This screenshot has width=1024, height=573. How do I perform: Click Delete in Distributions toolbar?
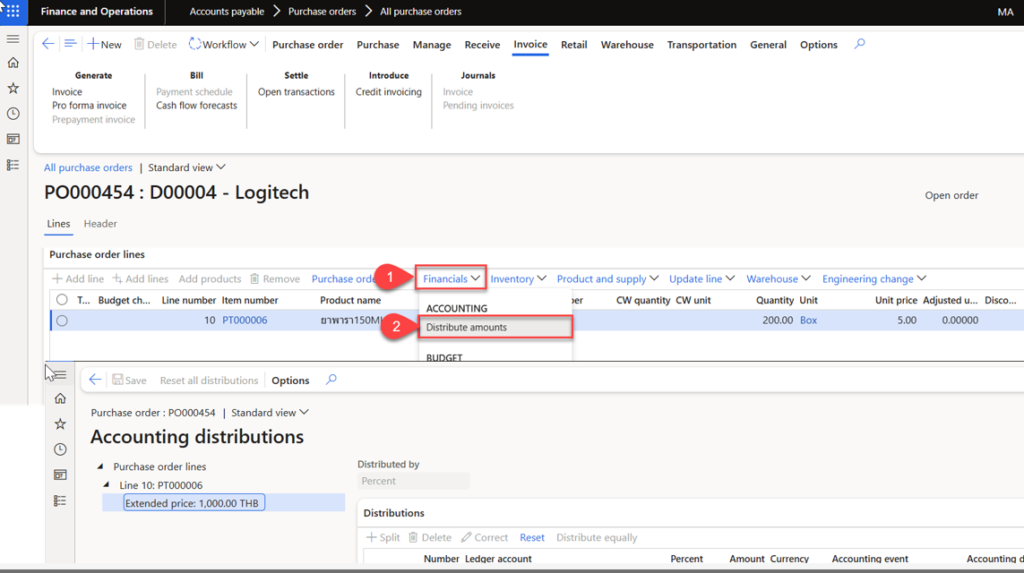click(x=430, y=538)
